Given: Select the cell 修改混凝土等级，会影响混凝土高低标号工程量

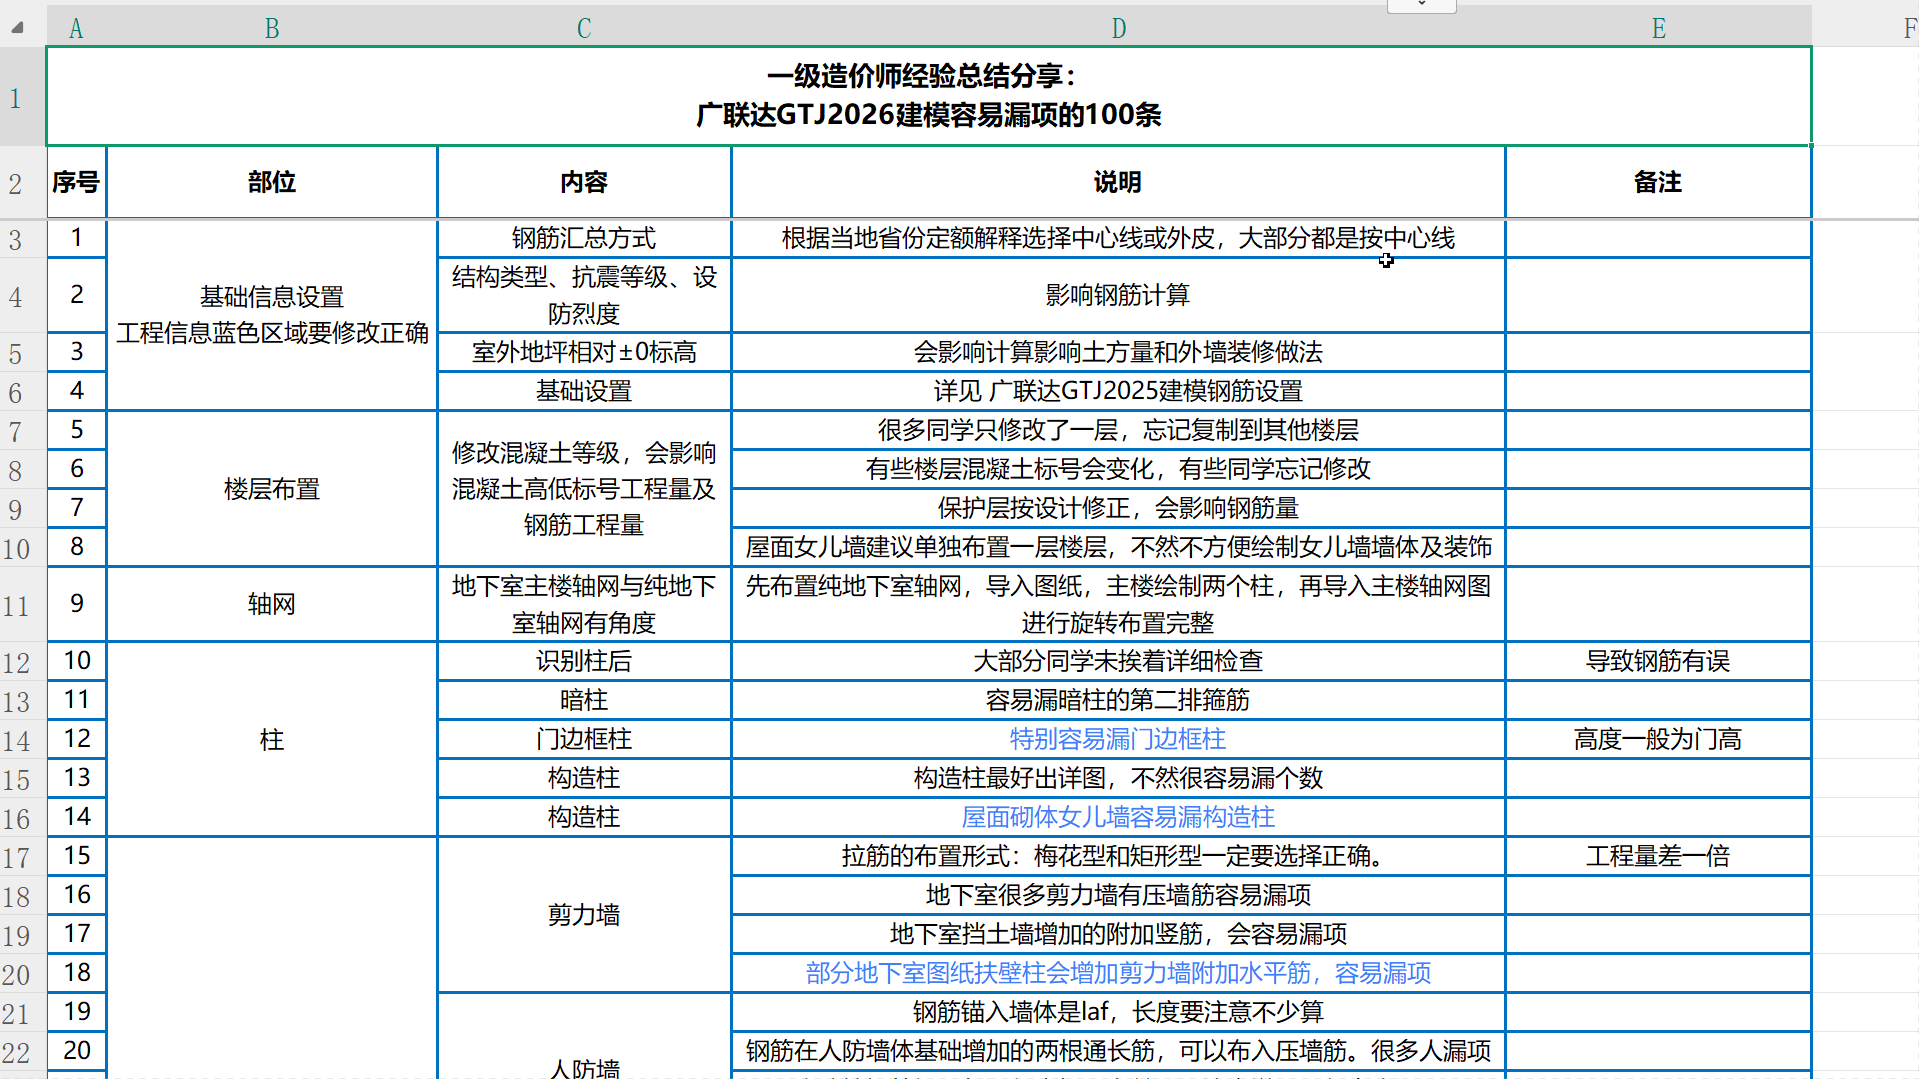Looking at the screenshot, I should 584,489.
